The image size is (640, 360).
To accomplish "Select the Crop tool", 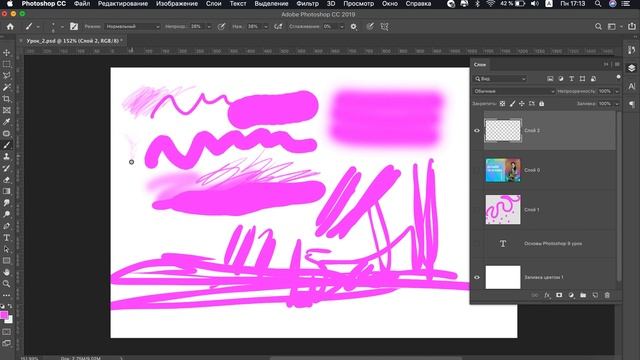I will (7, 99).
